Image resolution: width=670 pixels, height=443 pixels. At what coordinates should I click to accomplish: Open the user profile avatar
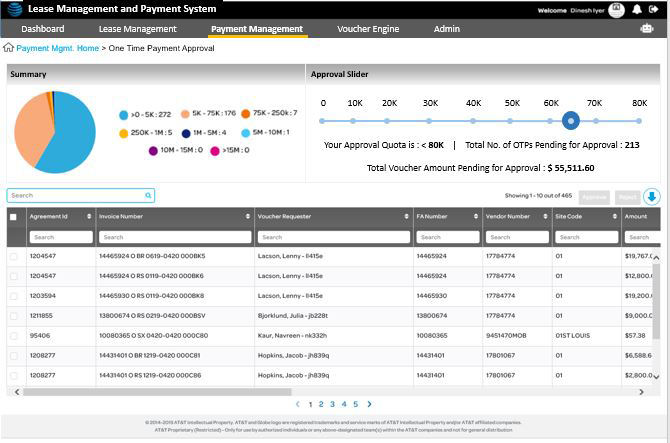616,10
